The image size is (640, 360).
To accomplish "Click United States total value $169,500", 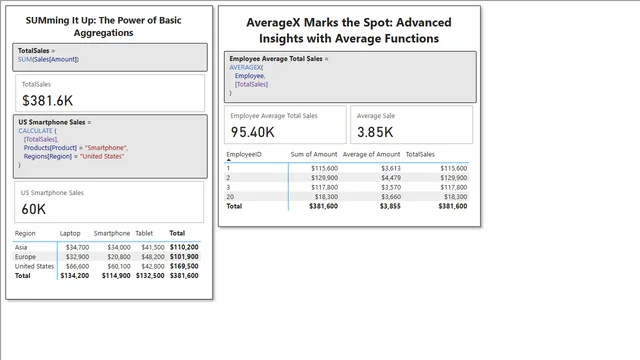I will [x=184, y=266].
